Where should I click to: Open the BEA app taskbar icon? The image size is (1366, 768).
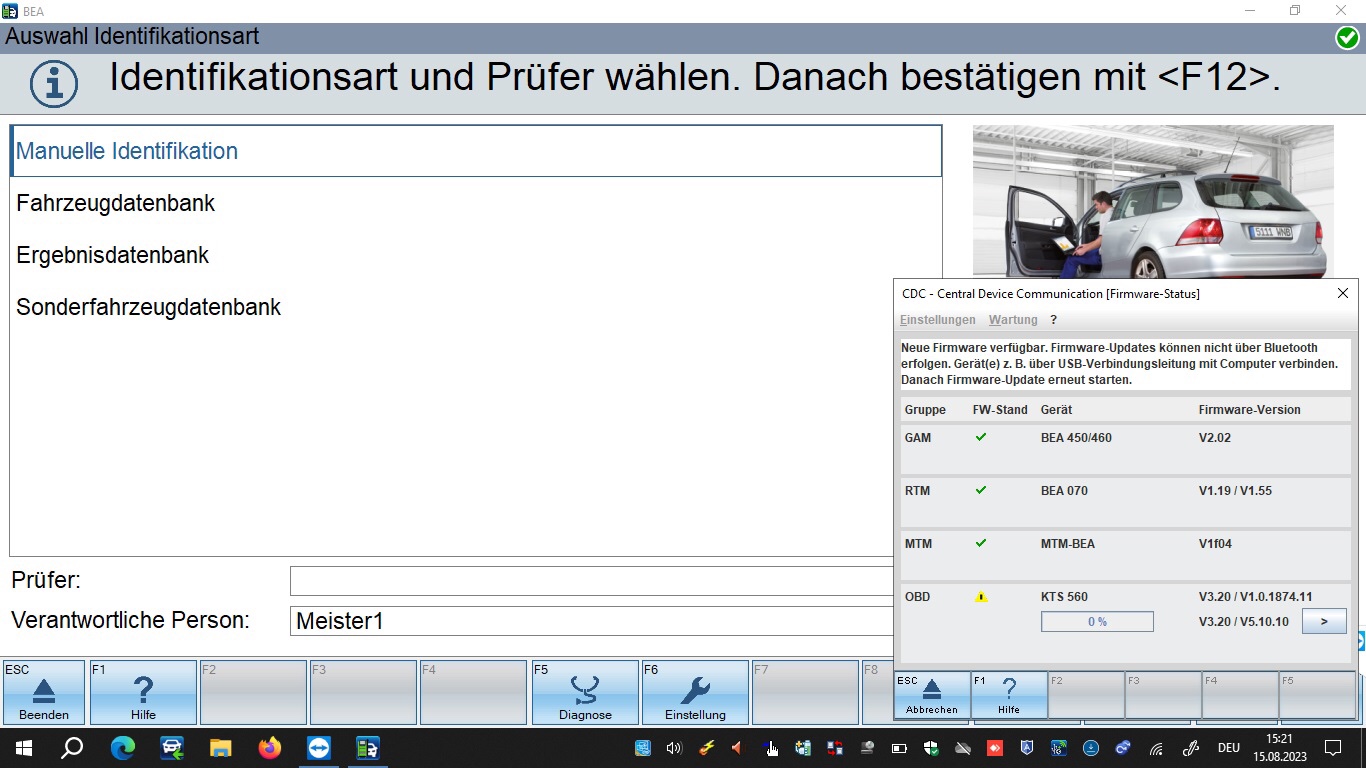tap(368, 747)
